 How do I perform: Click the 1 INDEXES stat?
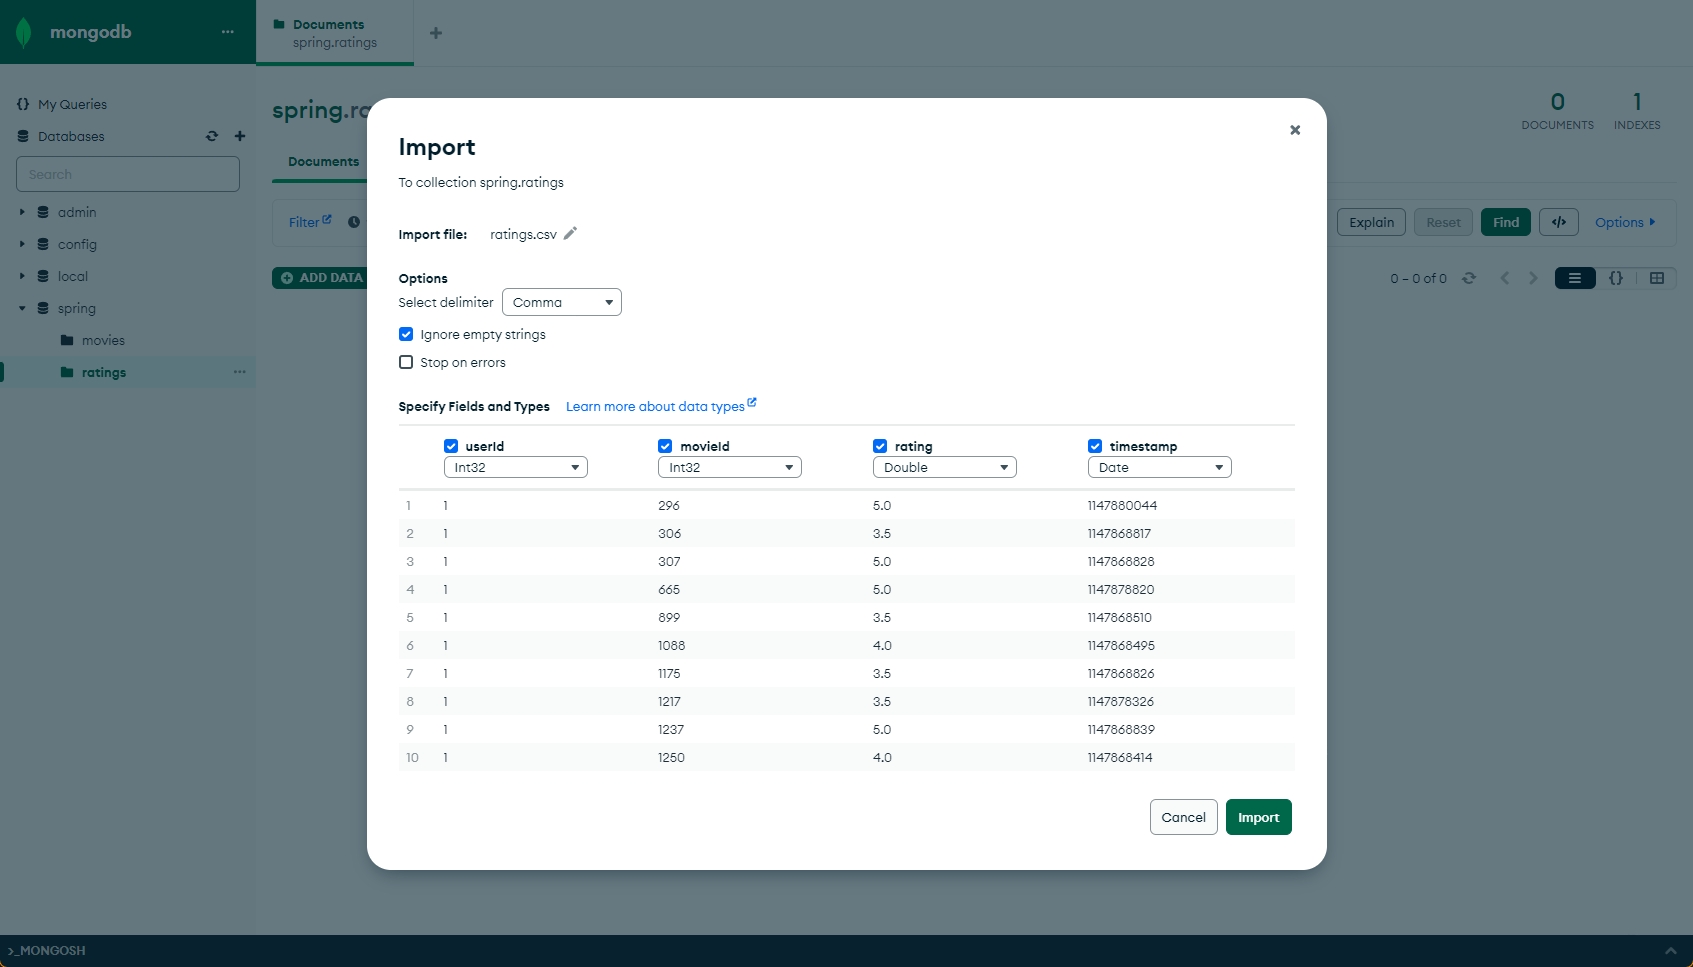tap(1637, 111)
